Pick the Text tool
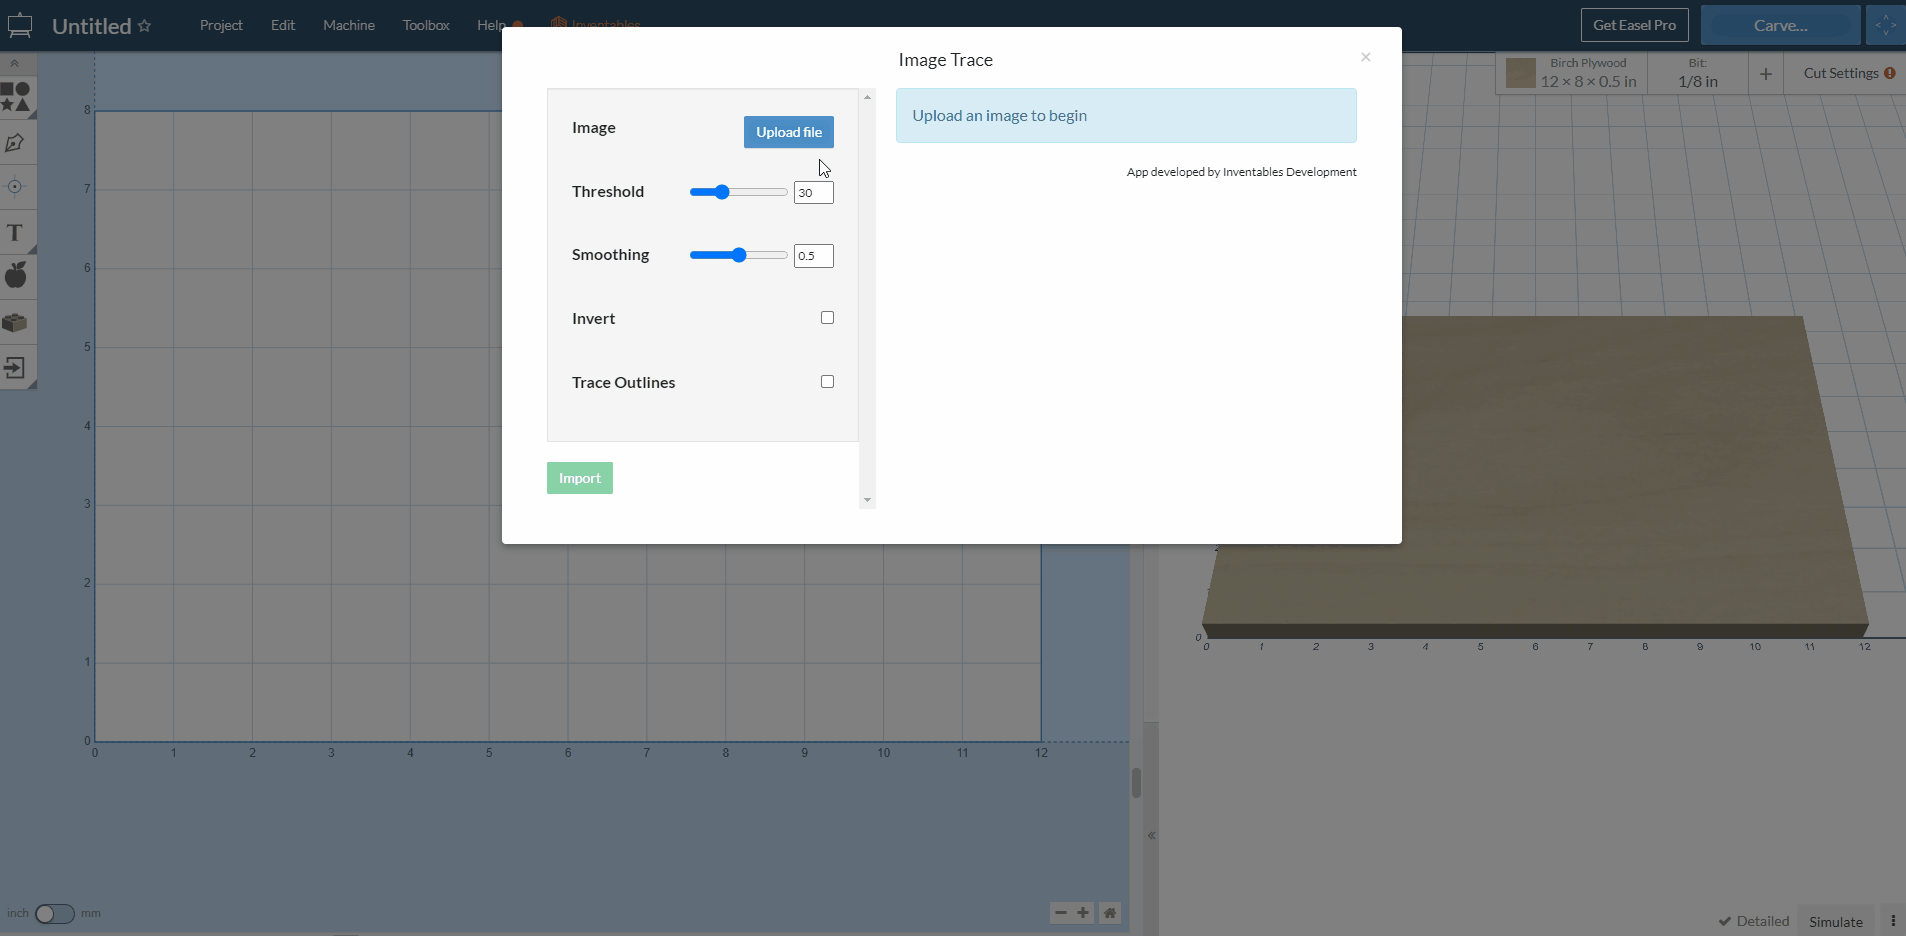Viewport: 1906px width, 936px height. pyautogui.click(x=15, y=233)
